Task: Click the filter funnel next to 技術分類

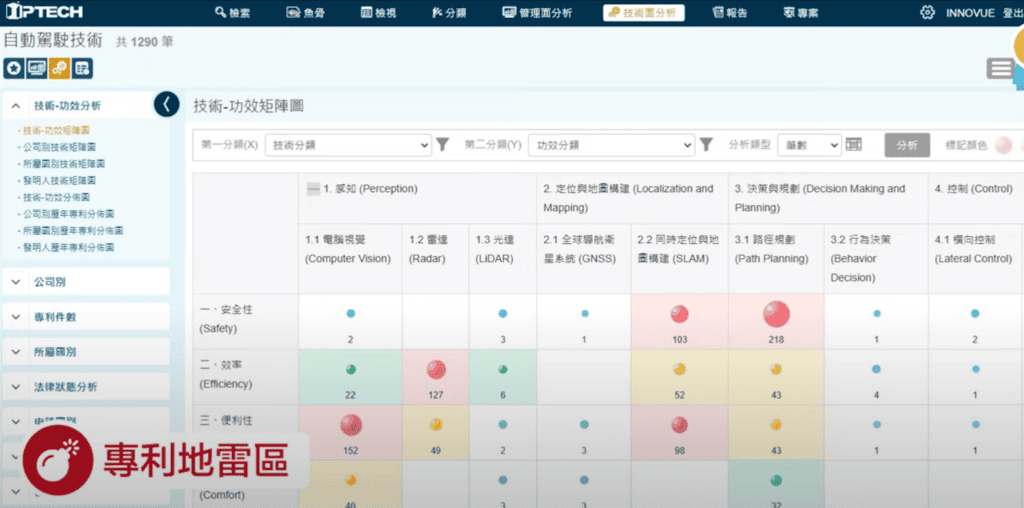Action: tap(443, 145)
